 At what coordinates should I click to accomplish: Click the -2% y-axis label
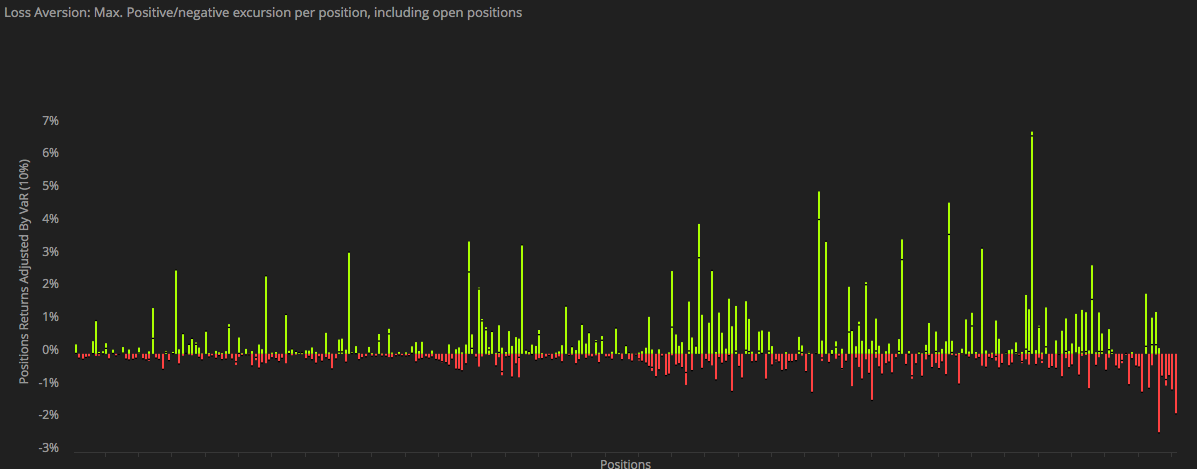[x=49, y=416]
